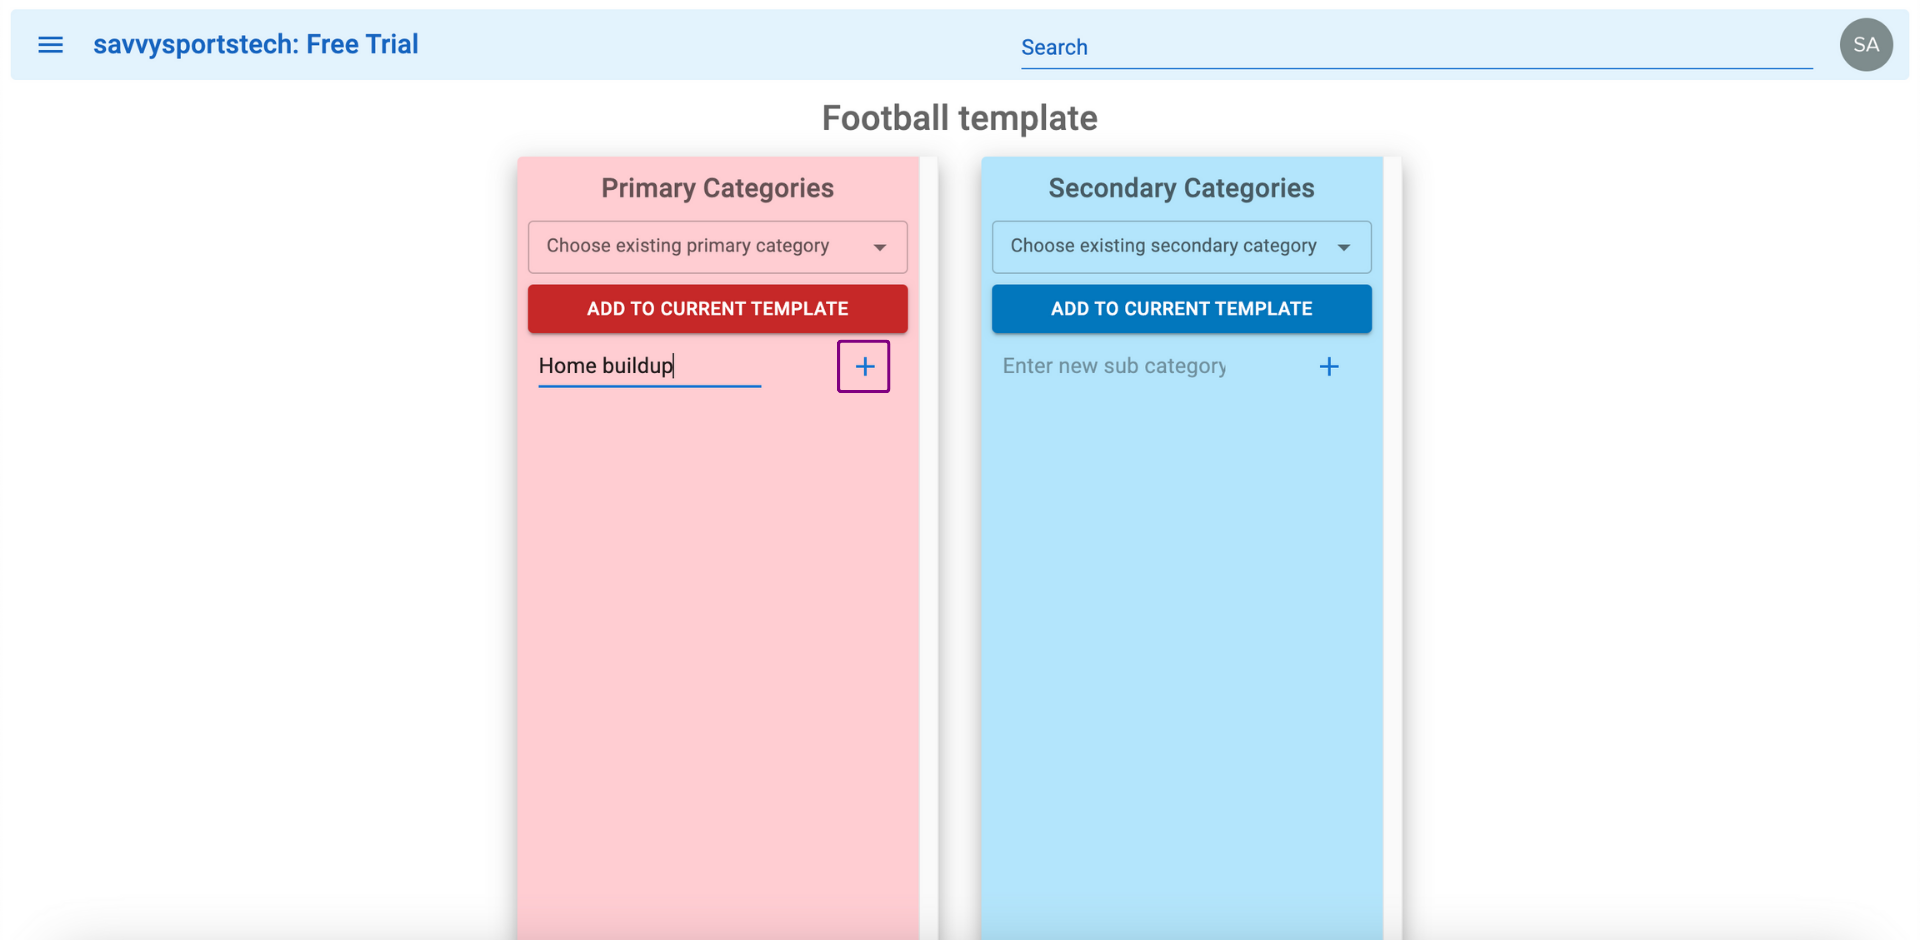Add Home buildup using the plus icon

coord(864,367)
